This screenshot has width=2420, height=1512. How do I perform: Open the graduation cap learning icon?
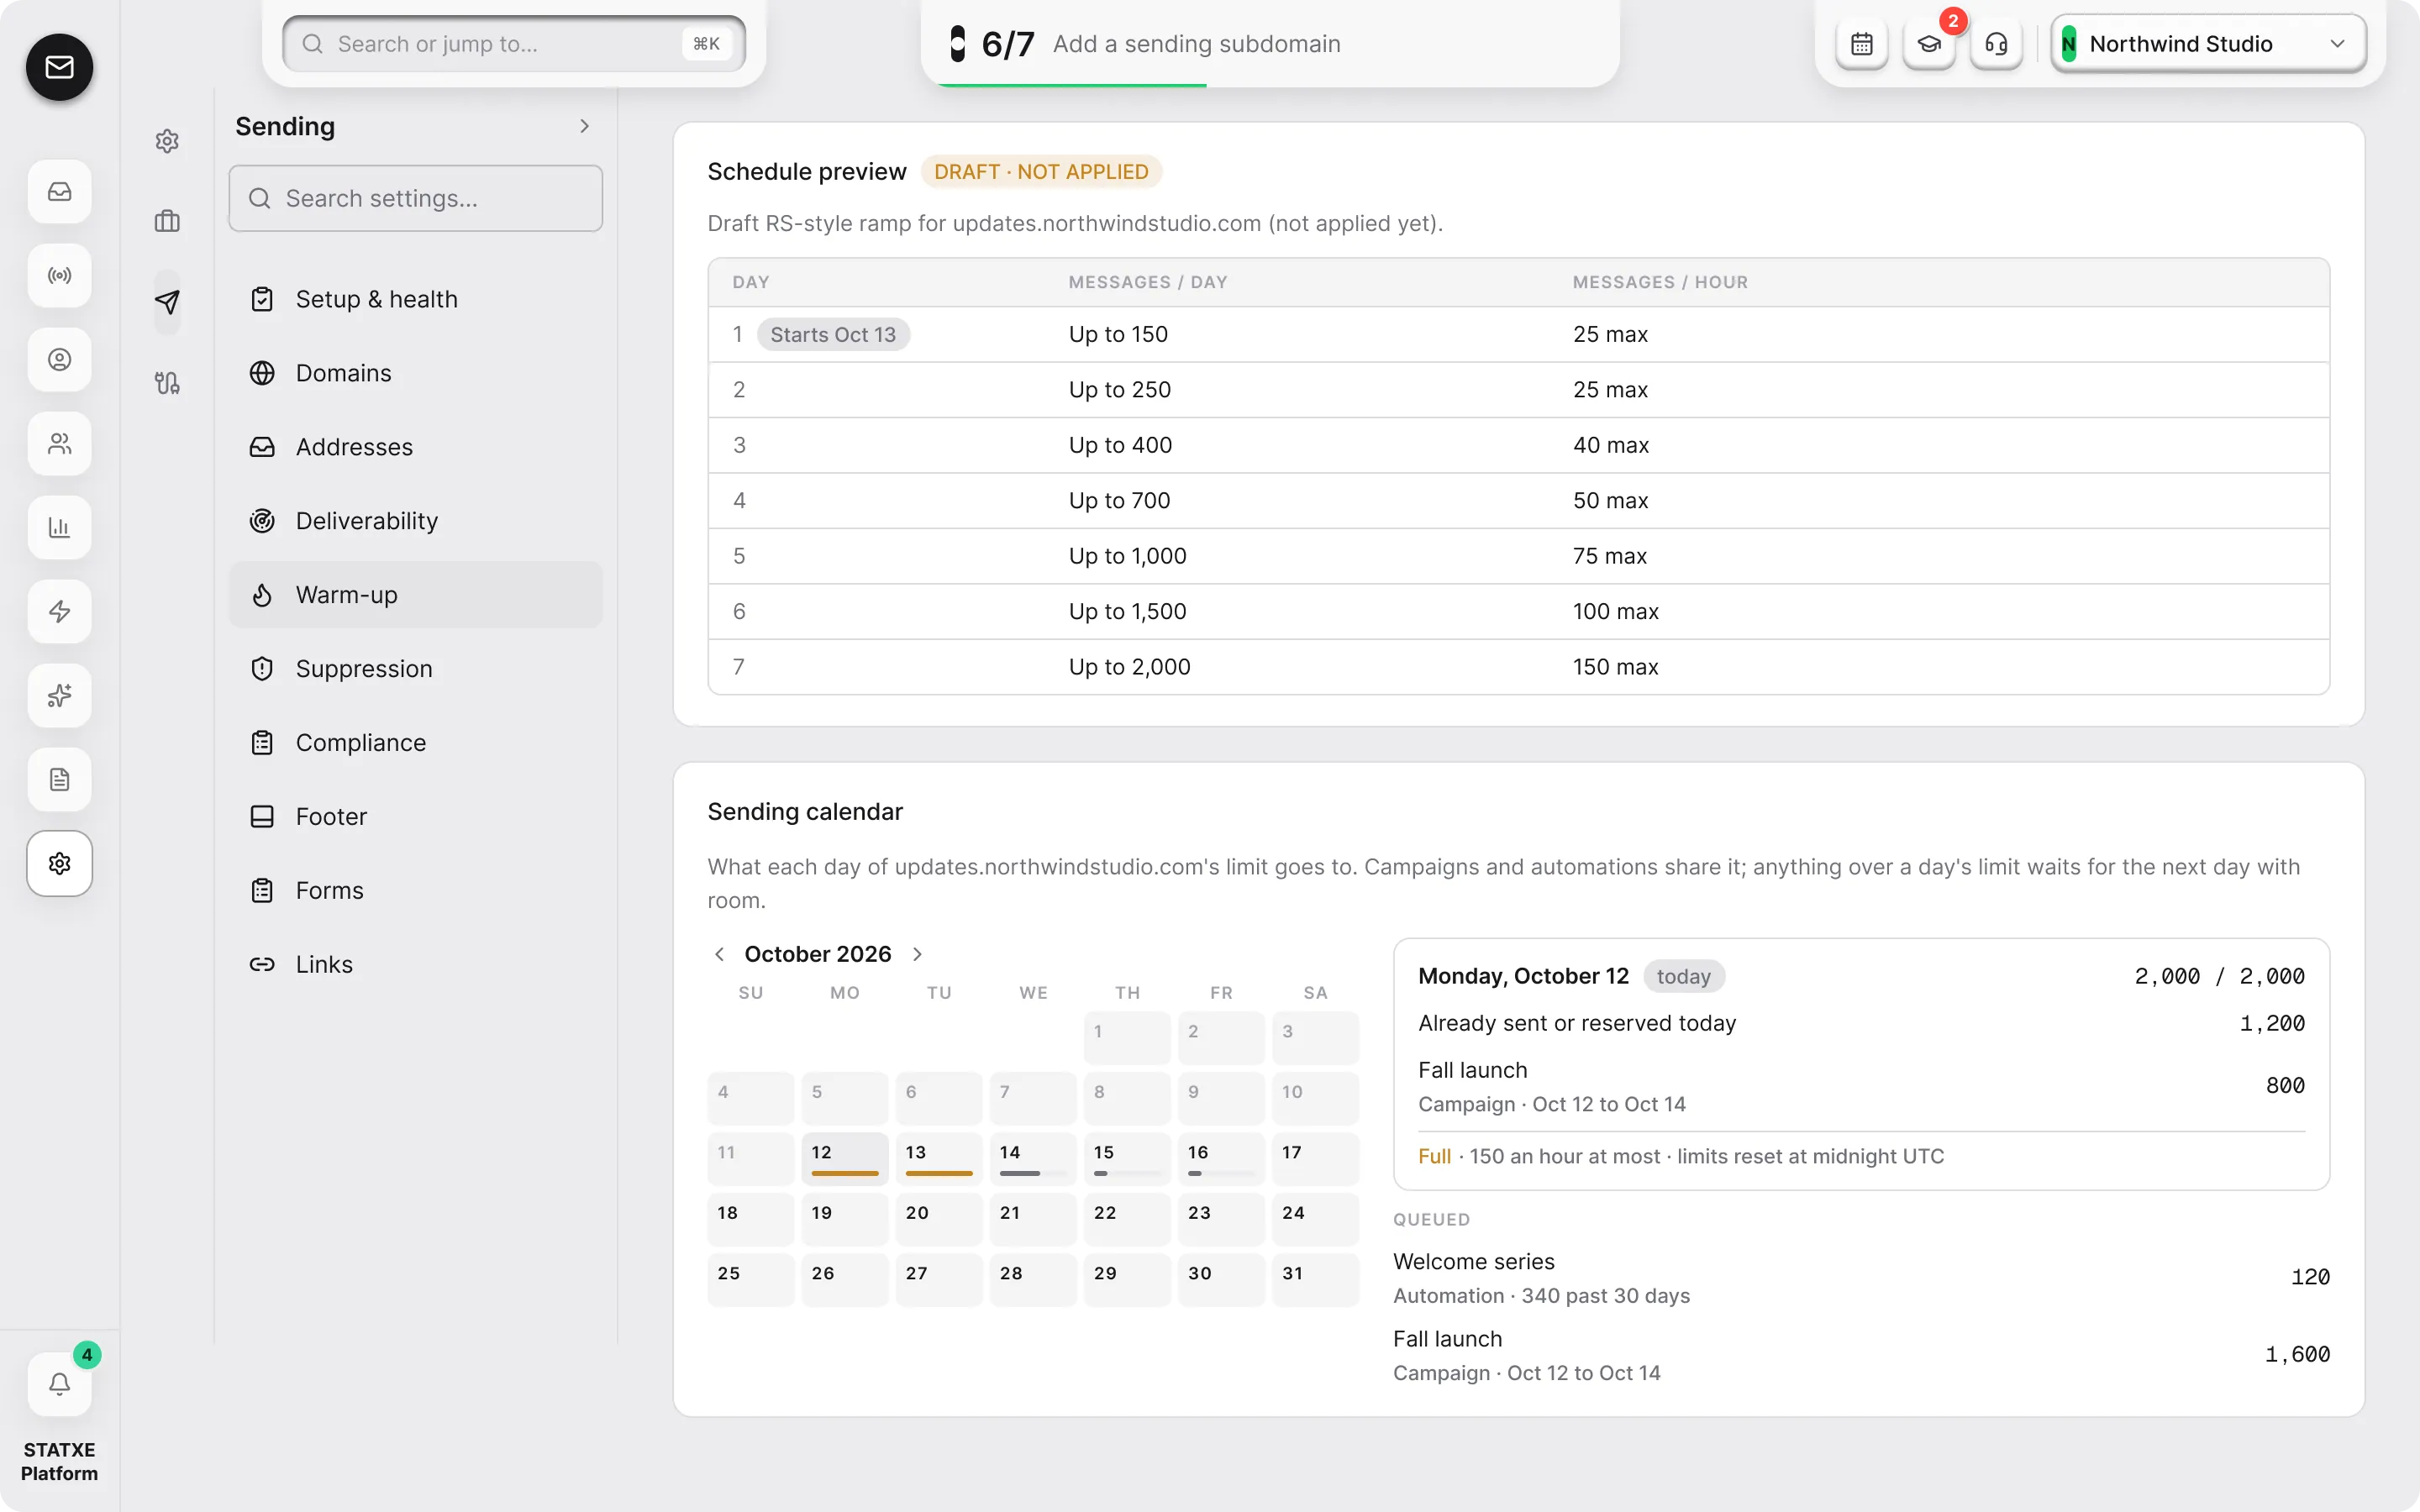pyautogui.click(x=1928, y=44)
